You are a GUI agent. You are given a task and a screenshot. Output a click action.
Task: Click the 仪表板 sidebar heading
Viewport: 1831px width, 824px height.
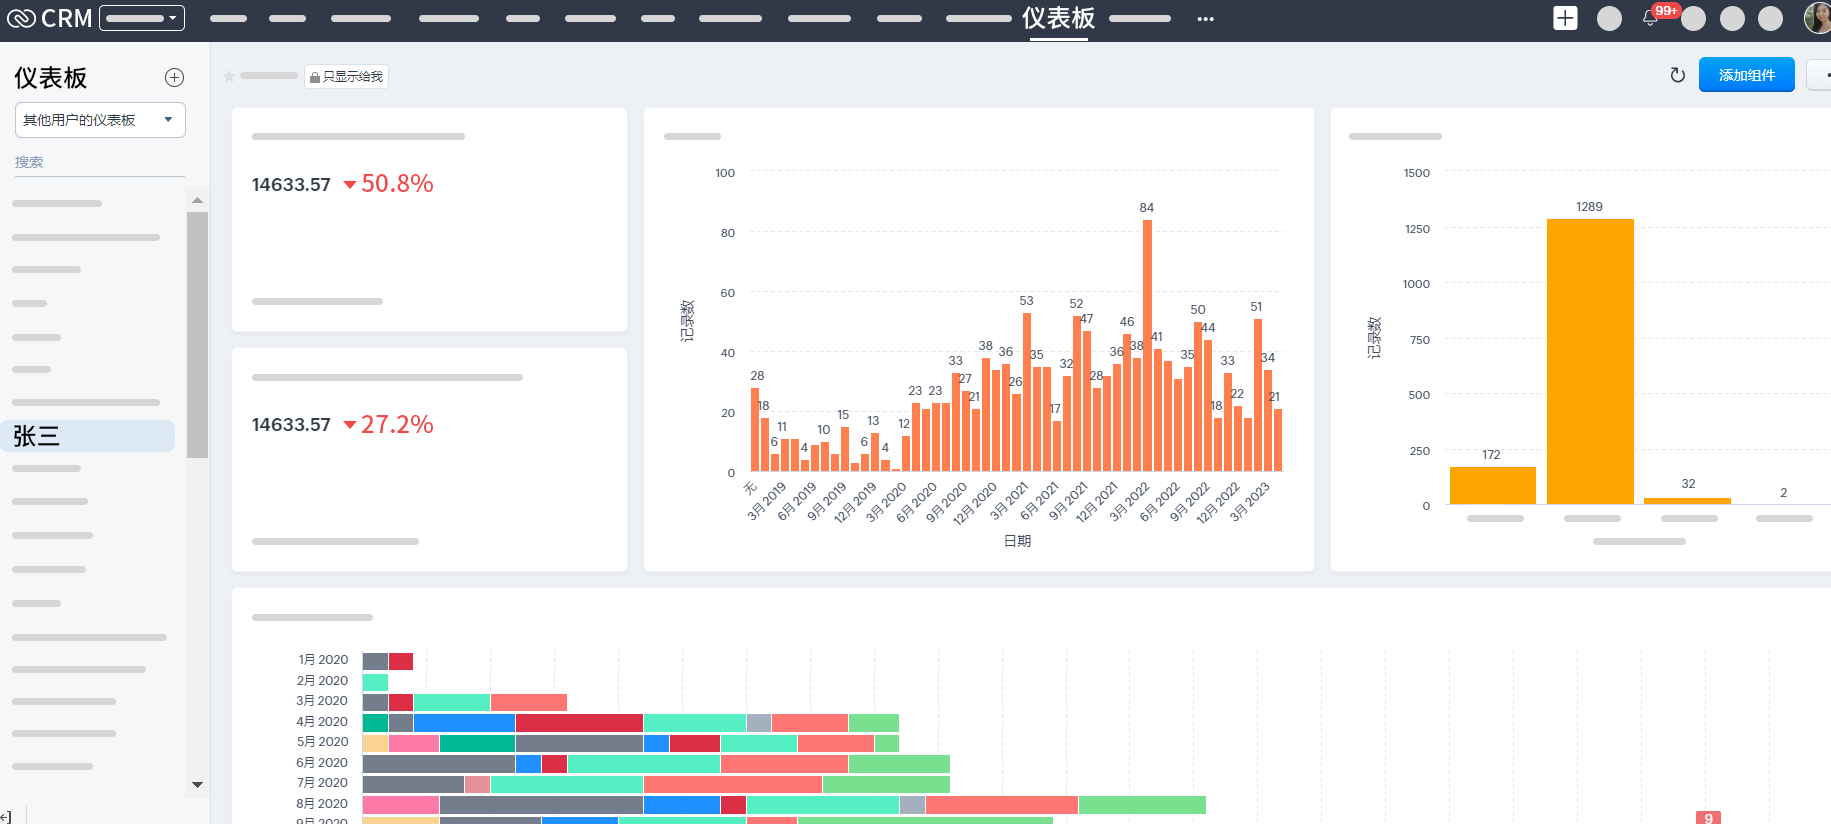[x=50, y=78]
